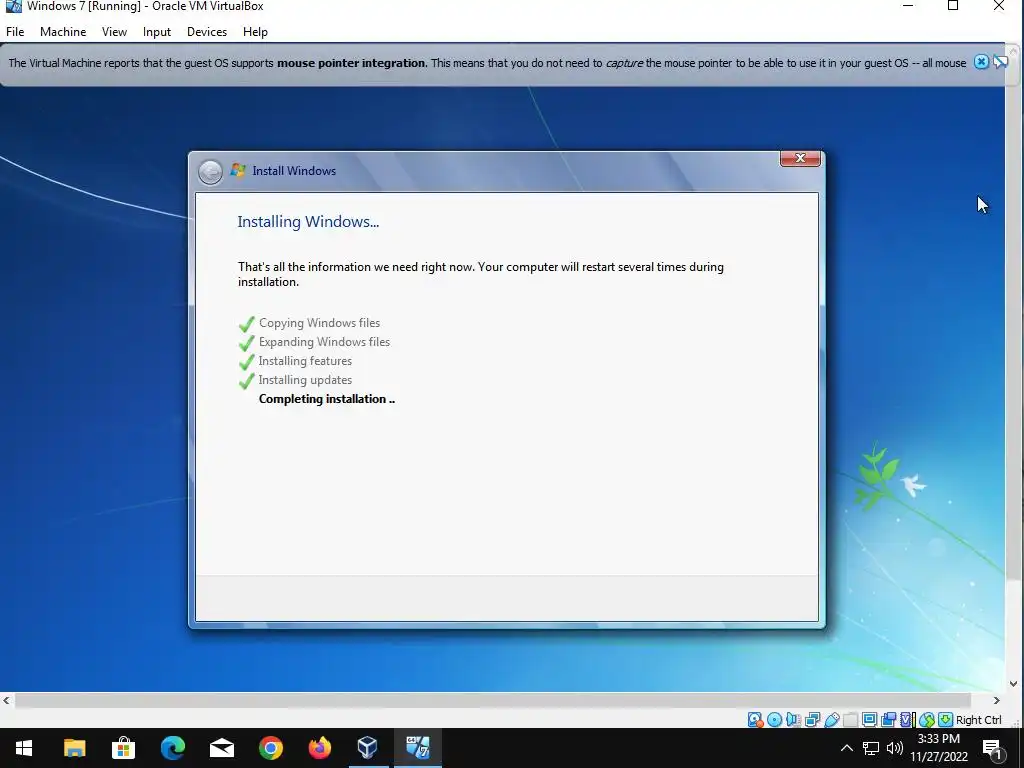
Task: Open the Mail app from the taskbar
Action: point(221,748)
